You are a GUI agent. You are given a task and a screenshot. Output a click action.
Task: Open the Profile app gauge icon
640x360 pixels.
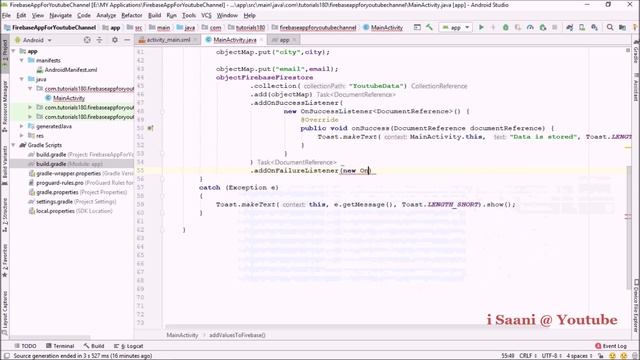pyautogui.click(x=530, y=27)
